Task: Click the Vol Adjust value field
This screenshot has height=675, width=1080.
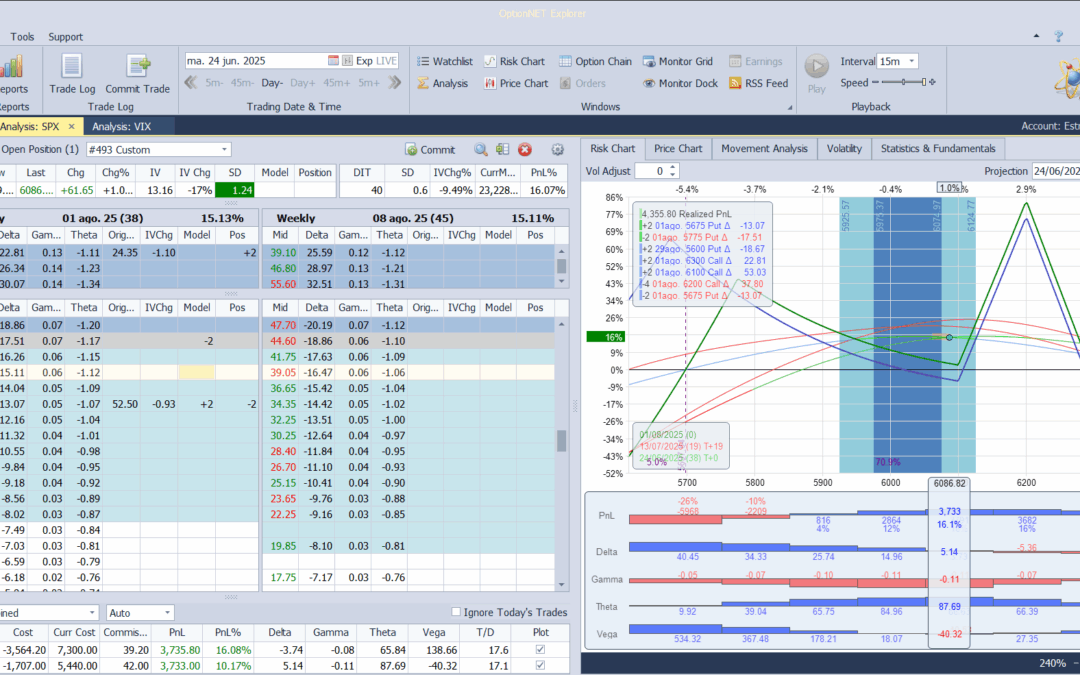Action: [652, 171]
